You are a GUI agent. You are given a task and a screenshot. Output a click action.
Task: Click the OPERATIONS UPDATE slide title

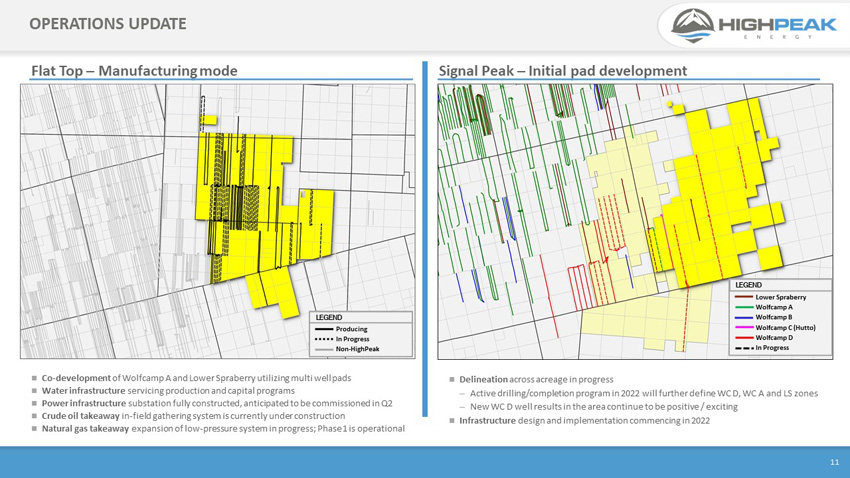[x=108, y=24]
